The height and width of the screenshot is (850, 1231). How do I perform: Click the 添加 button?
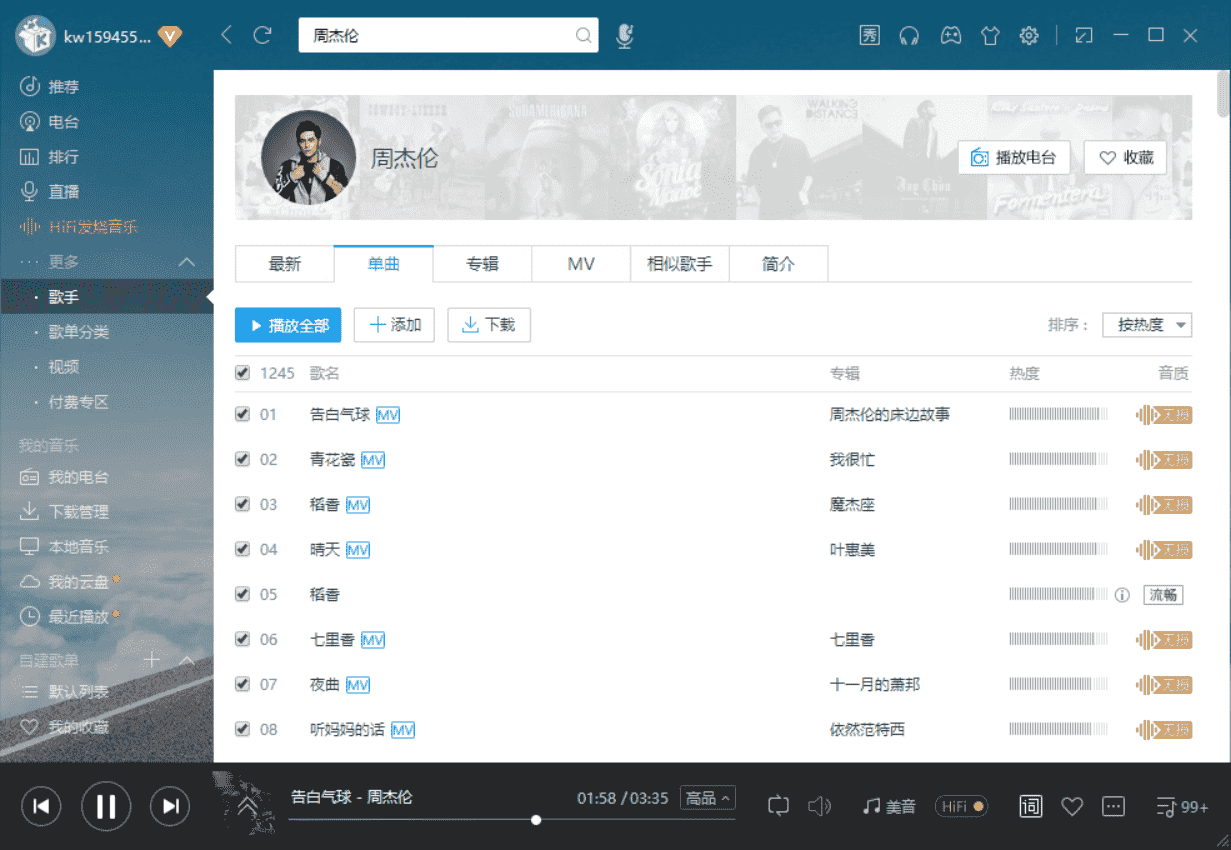tap(394, 325)
